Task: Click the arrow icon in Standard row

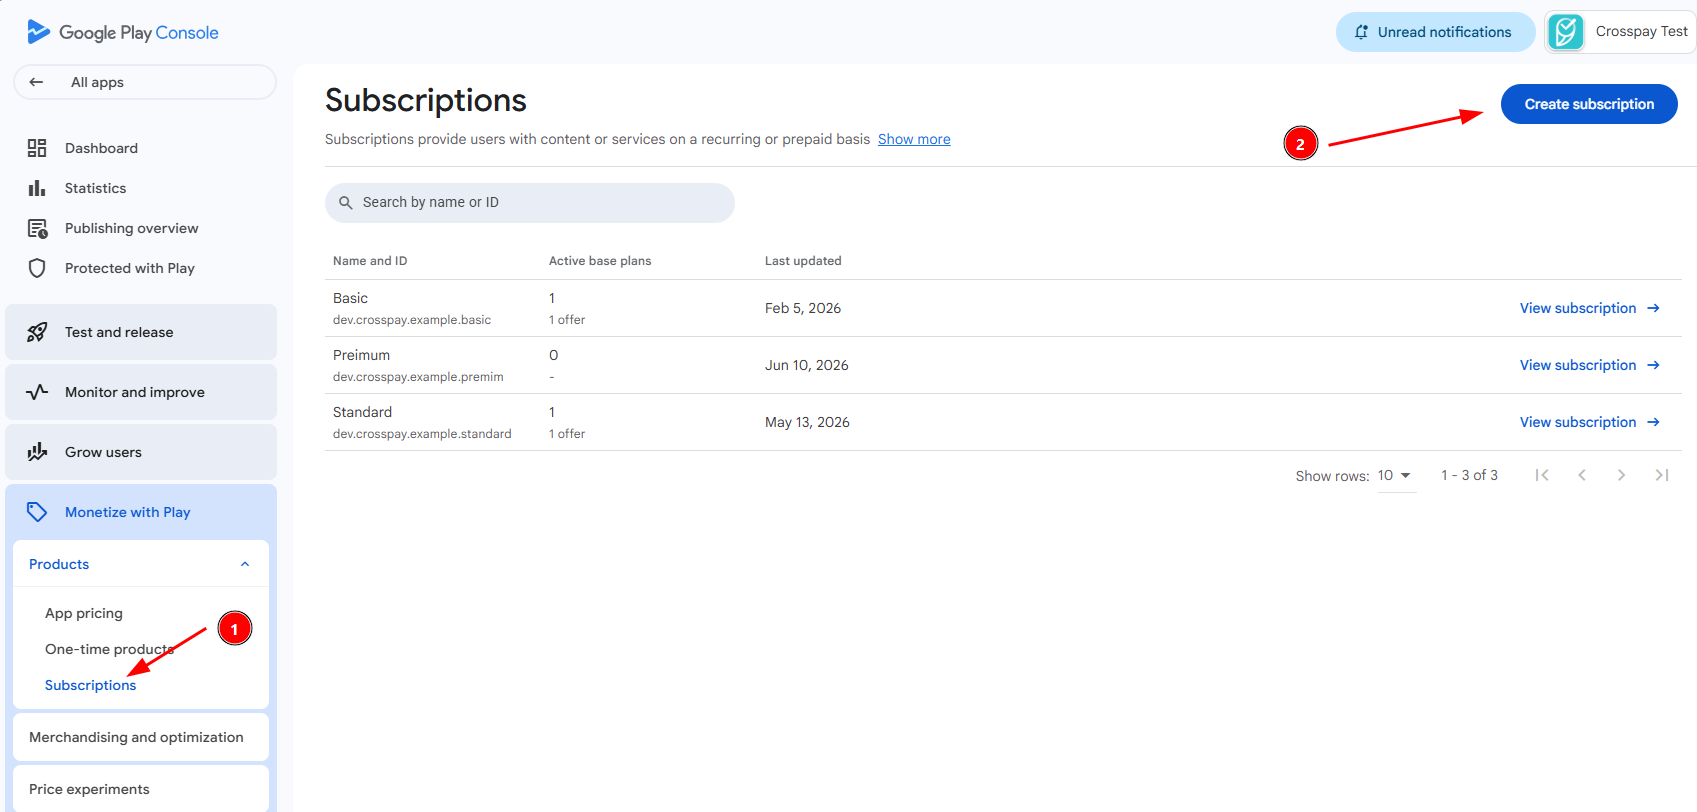Action: (1654, 422)
